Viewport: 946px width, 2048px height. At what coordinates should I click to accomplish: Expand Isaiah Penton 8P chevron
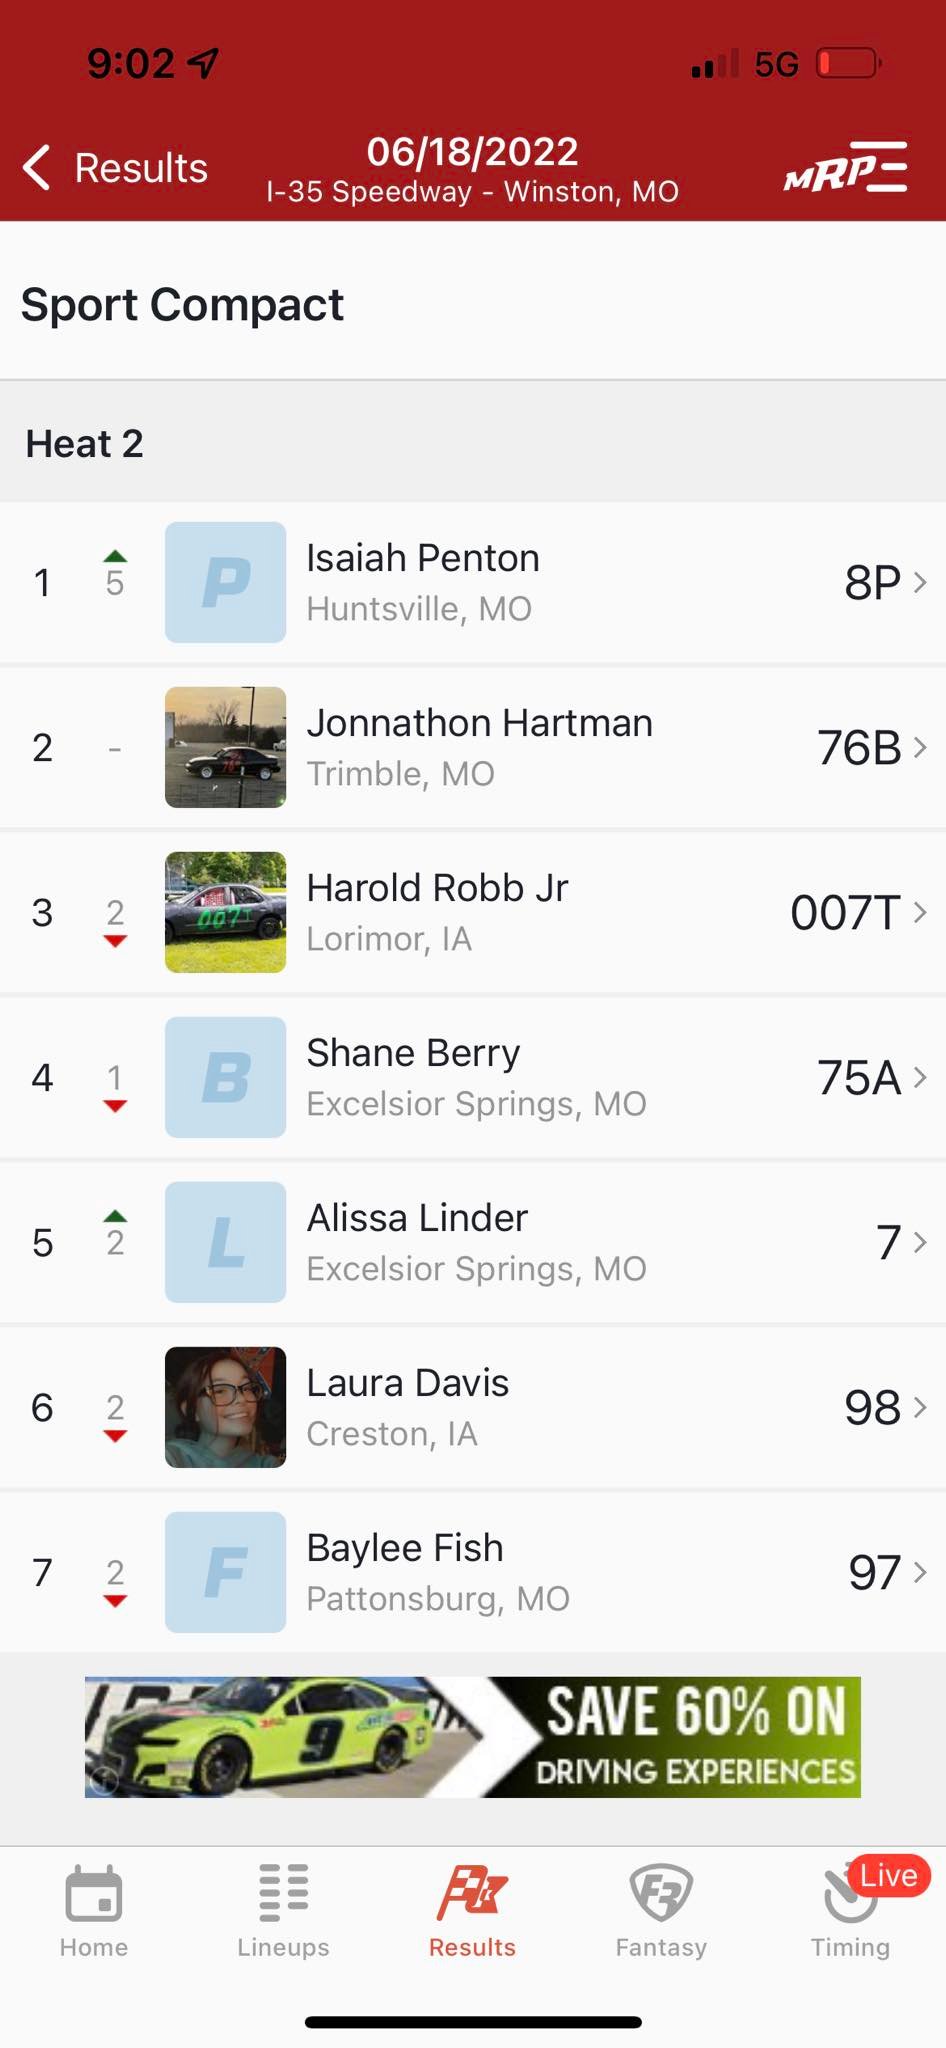[x=920, y=582]
